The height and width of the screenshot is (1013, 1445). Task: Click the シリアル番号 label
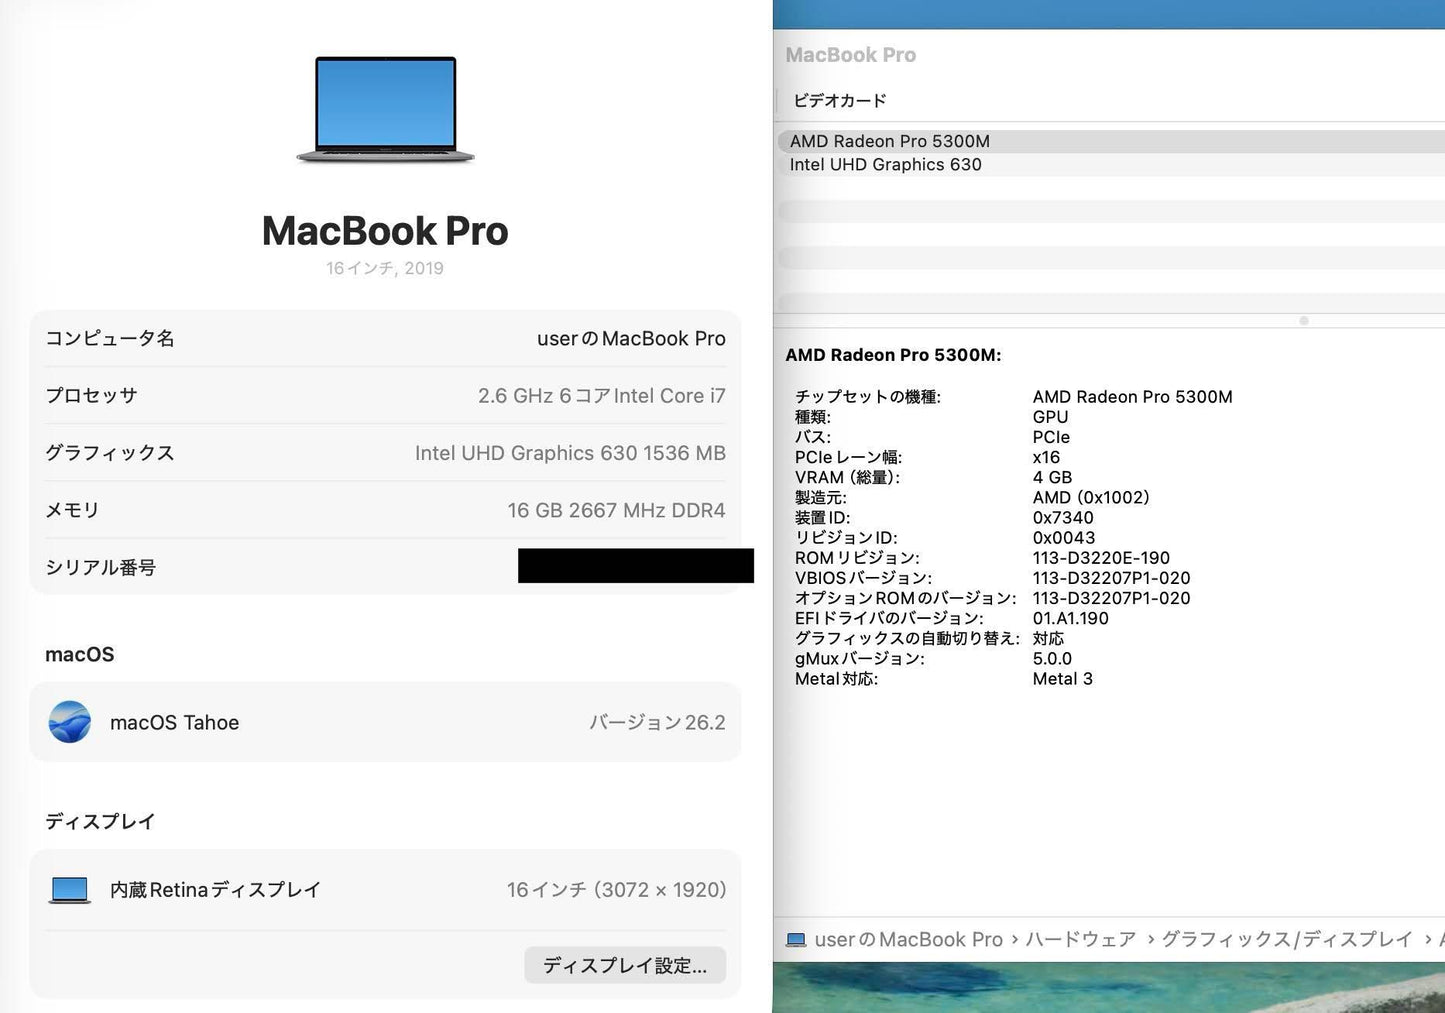[100, 568]
